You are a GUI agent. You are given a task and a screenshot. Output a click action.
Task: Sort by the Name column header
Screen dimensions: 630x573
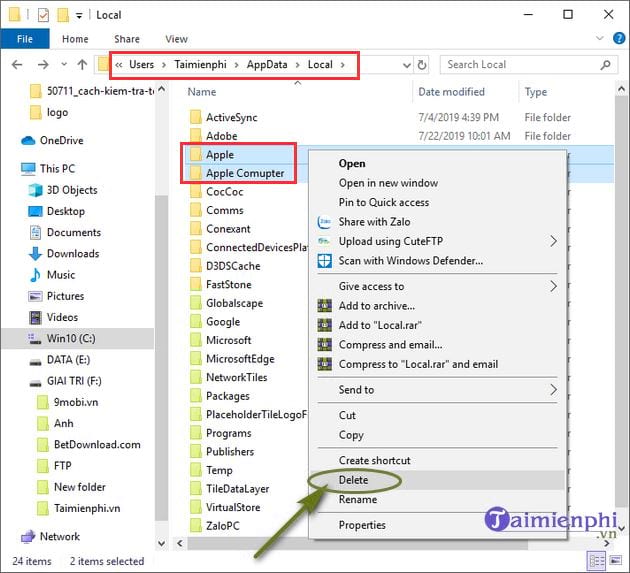[202, 92]
